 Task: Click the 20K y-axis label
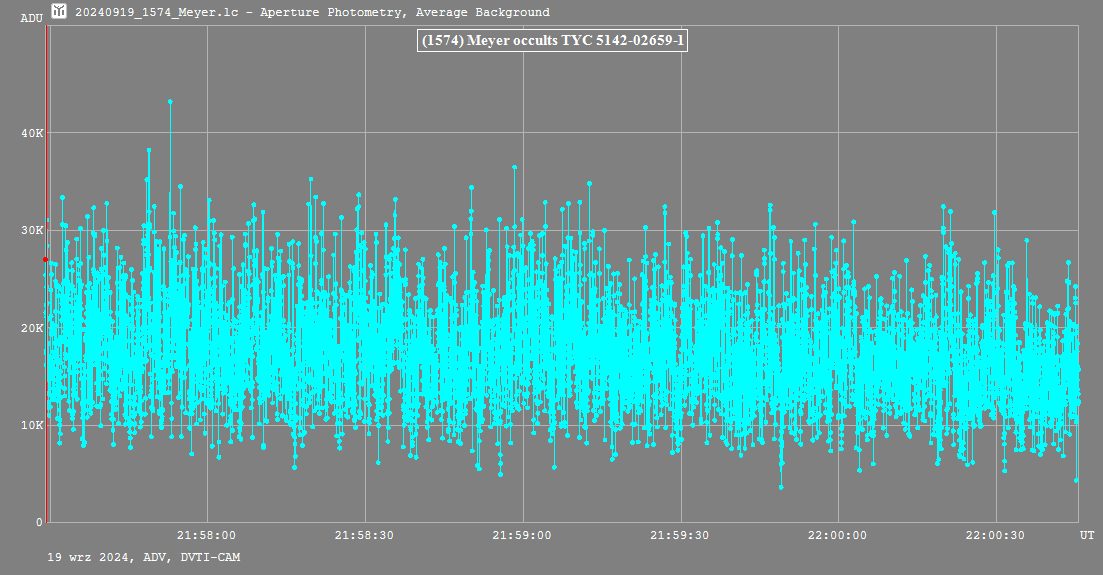(32, 328)
